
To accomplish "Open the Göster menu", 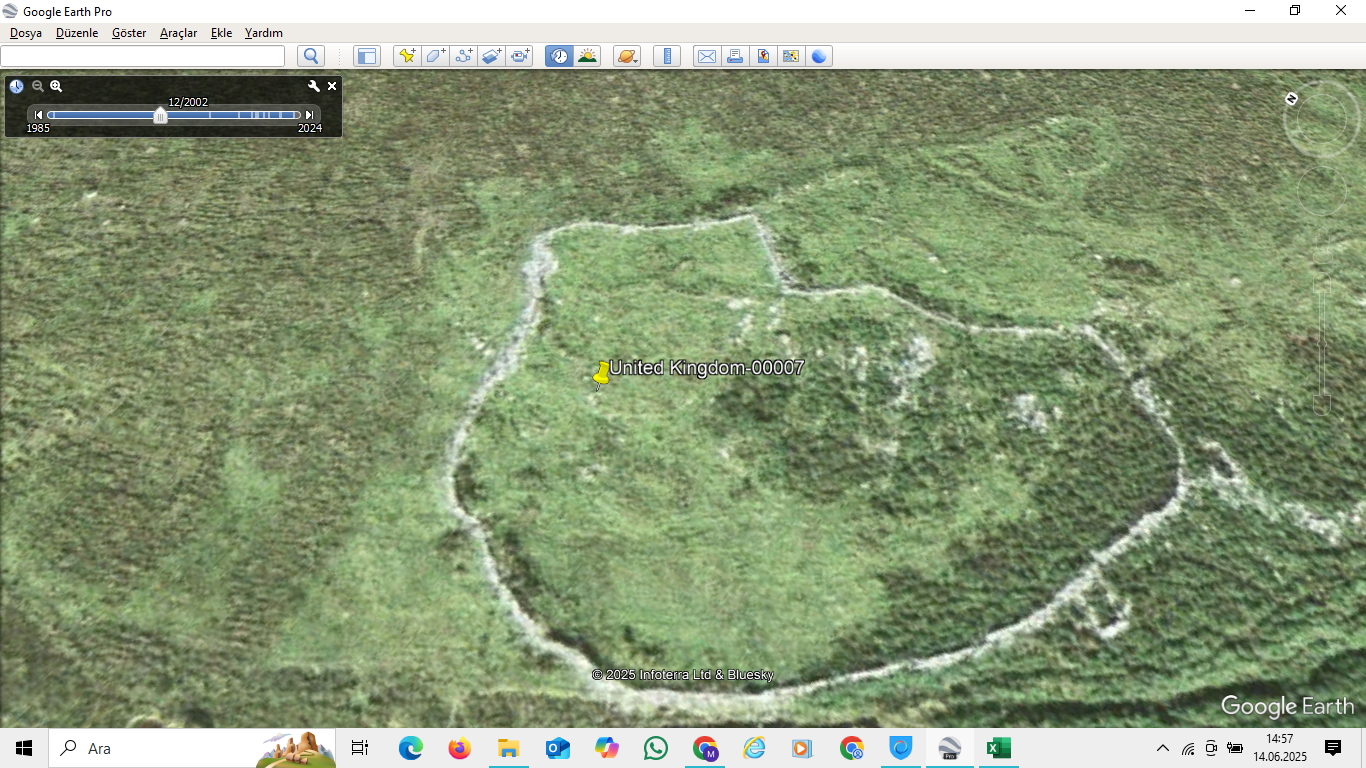I will coord(129,33).
